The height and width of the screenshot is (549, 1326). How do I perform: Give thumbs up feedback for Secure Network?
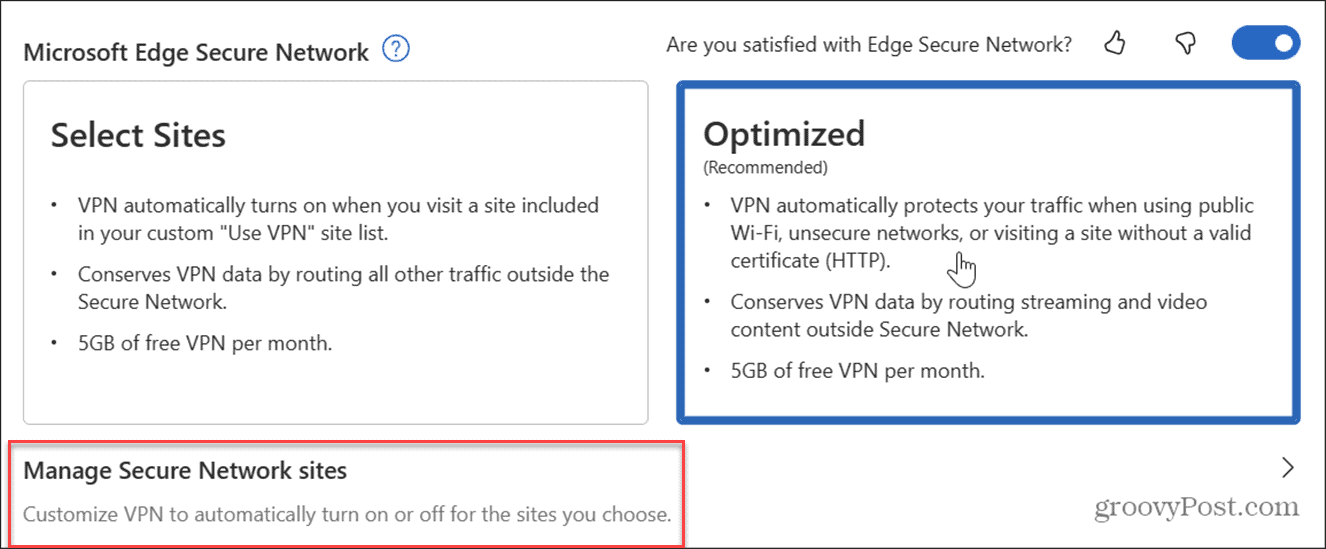coord(1115,44)
